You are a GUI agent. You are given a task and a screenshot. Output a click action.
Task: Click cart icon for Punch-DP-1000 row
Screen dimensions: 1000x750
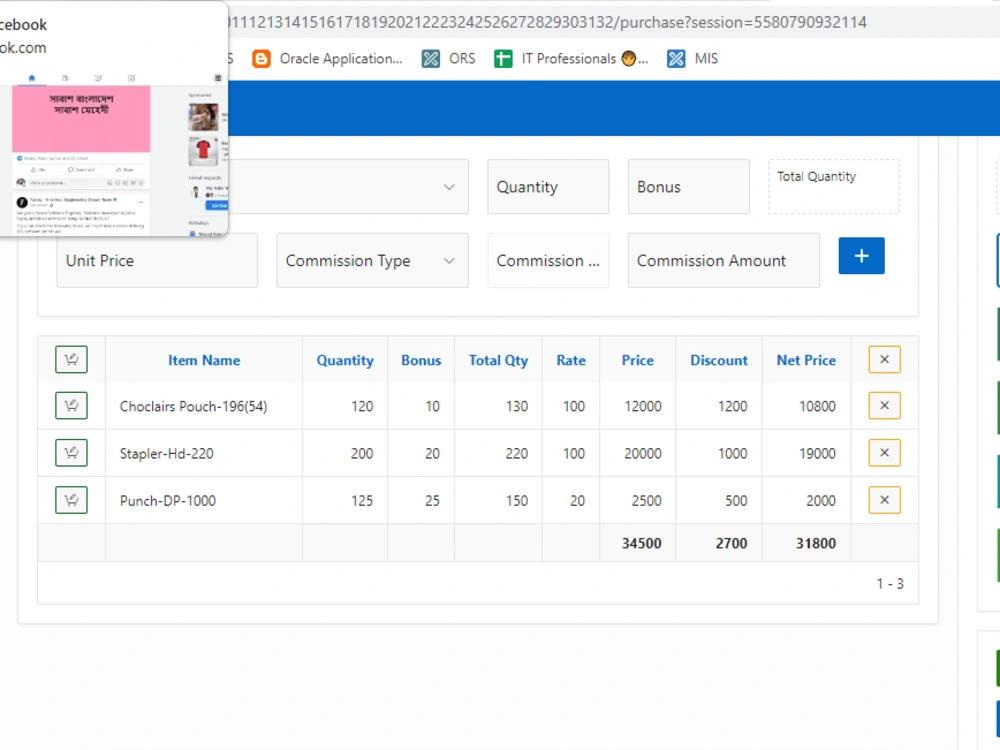tap(71, 500)
